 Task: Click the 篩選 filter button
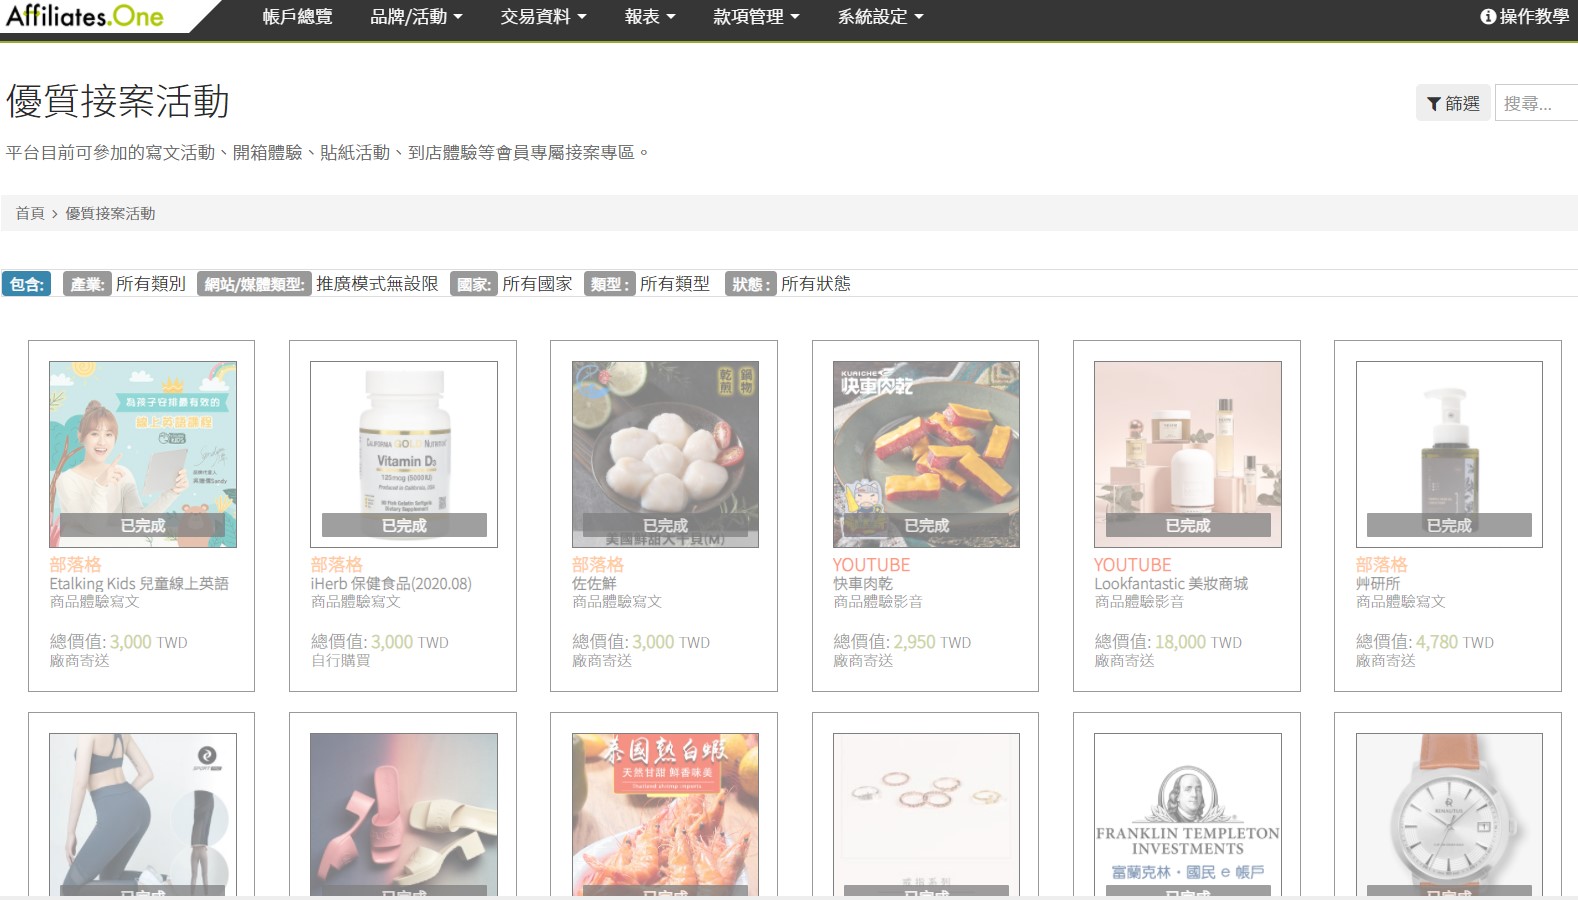(1453, 103)
